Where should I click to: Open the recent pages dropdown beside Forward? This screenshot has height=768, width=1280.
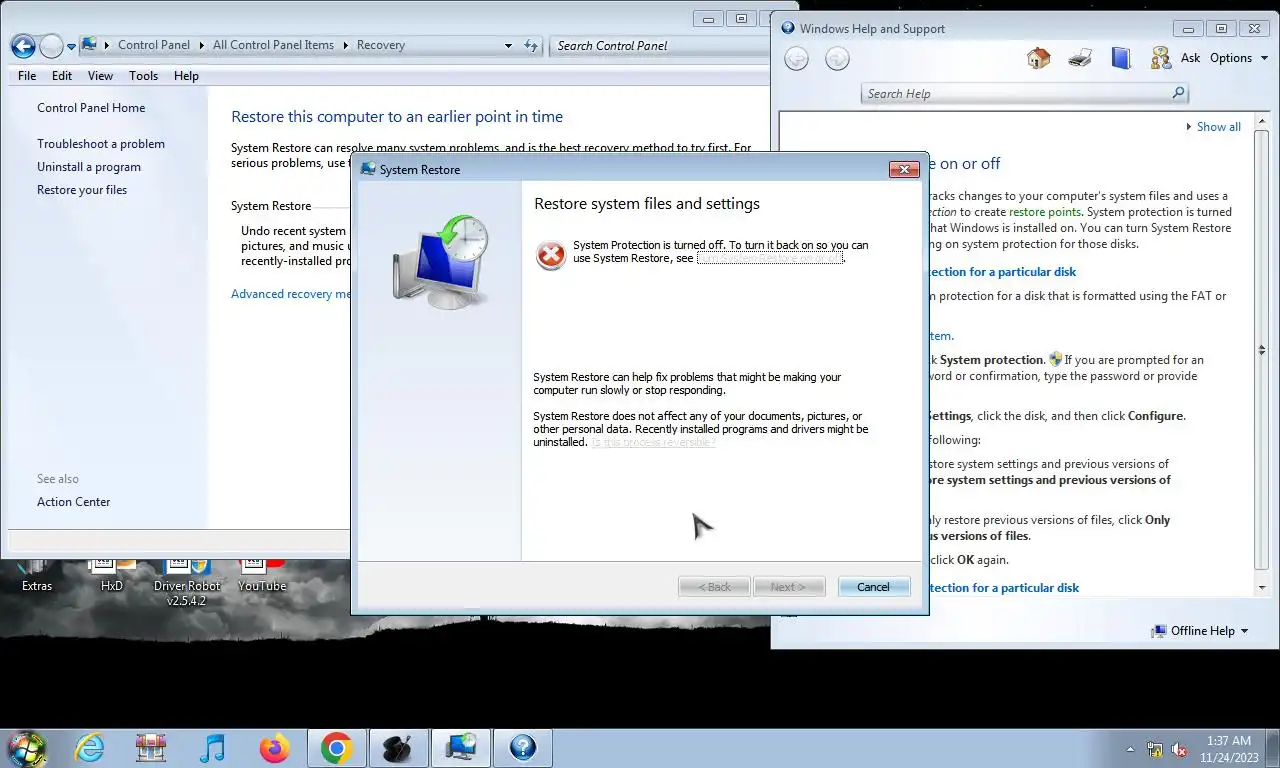pos(71,47)
